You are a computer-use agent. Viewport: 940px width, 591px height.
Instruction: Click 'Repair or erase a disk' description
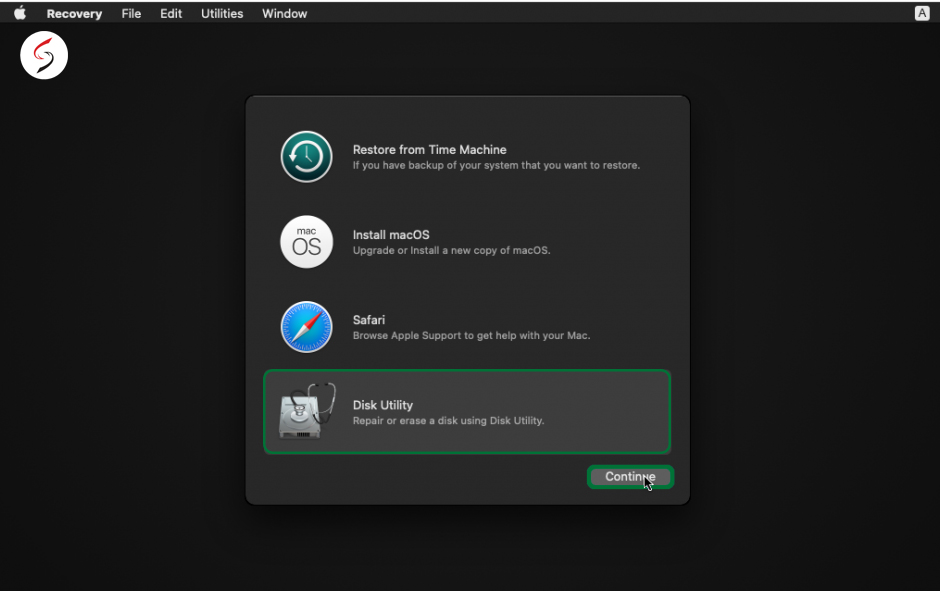tap(448, 421)
